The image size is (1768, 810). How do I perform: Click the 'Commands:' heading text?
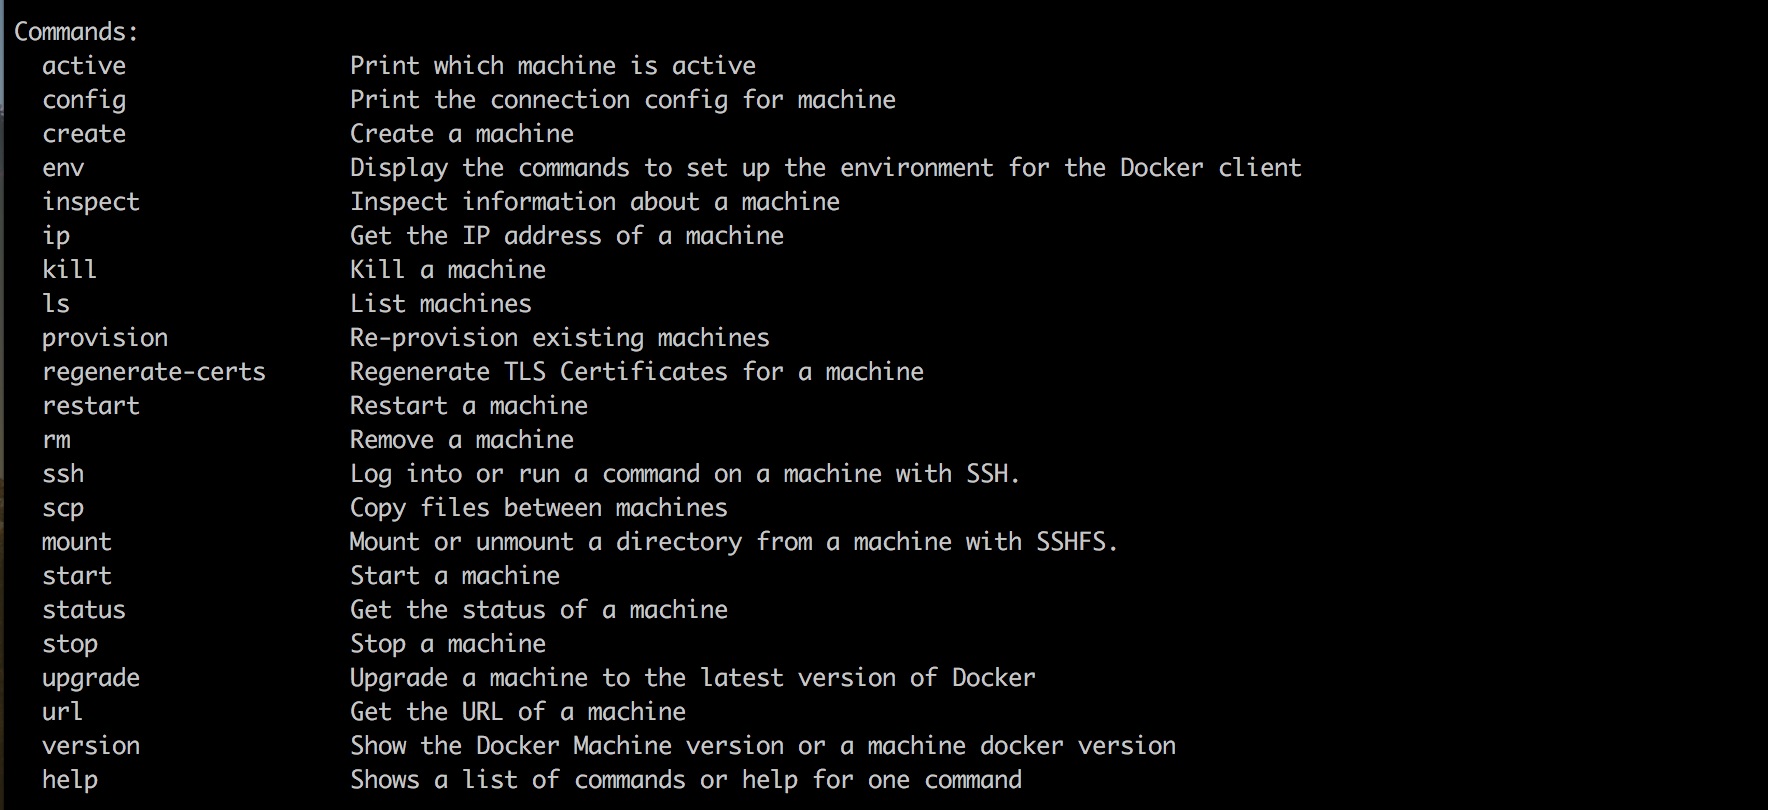76,32
